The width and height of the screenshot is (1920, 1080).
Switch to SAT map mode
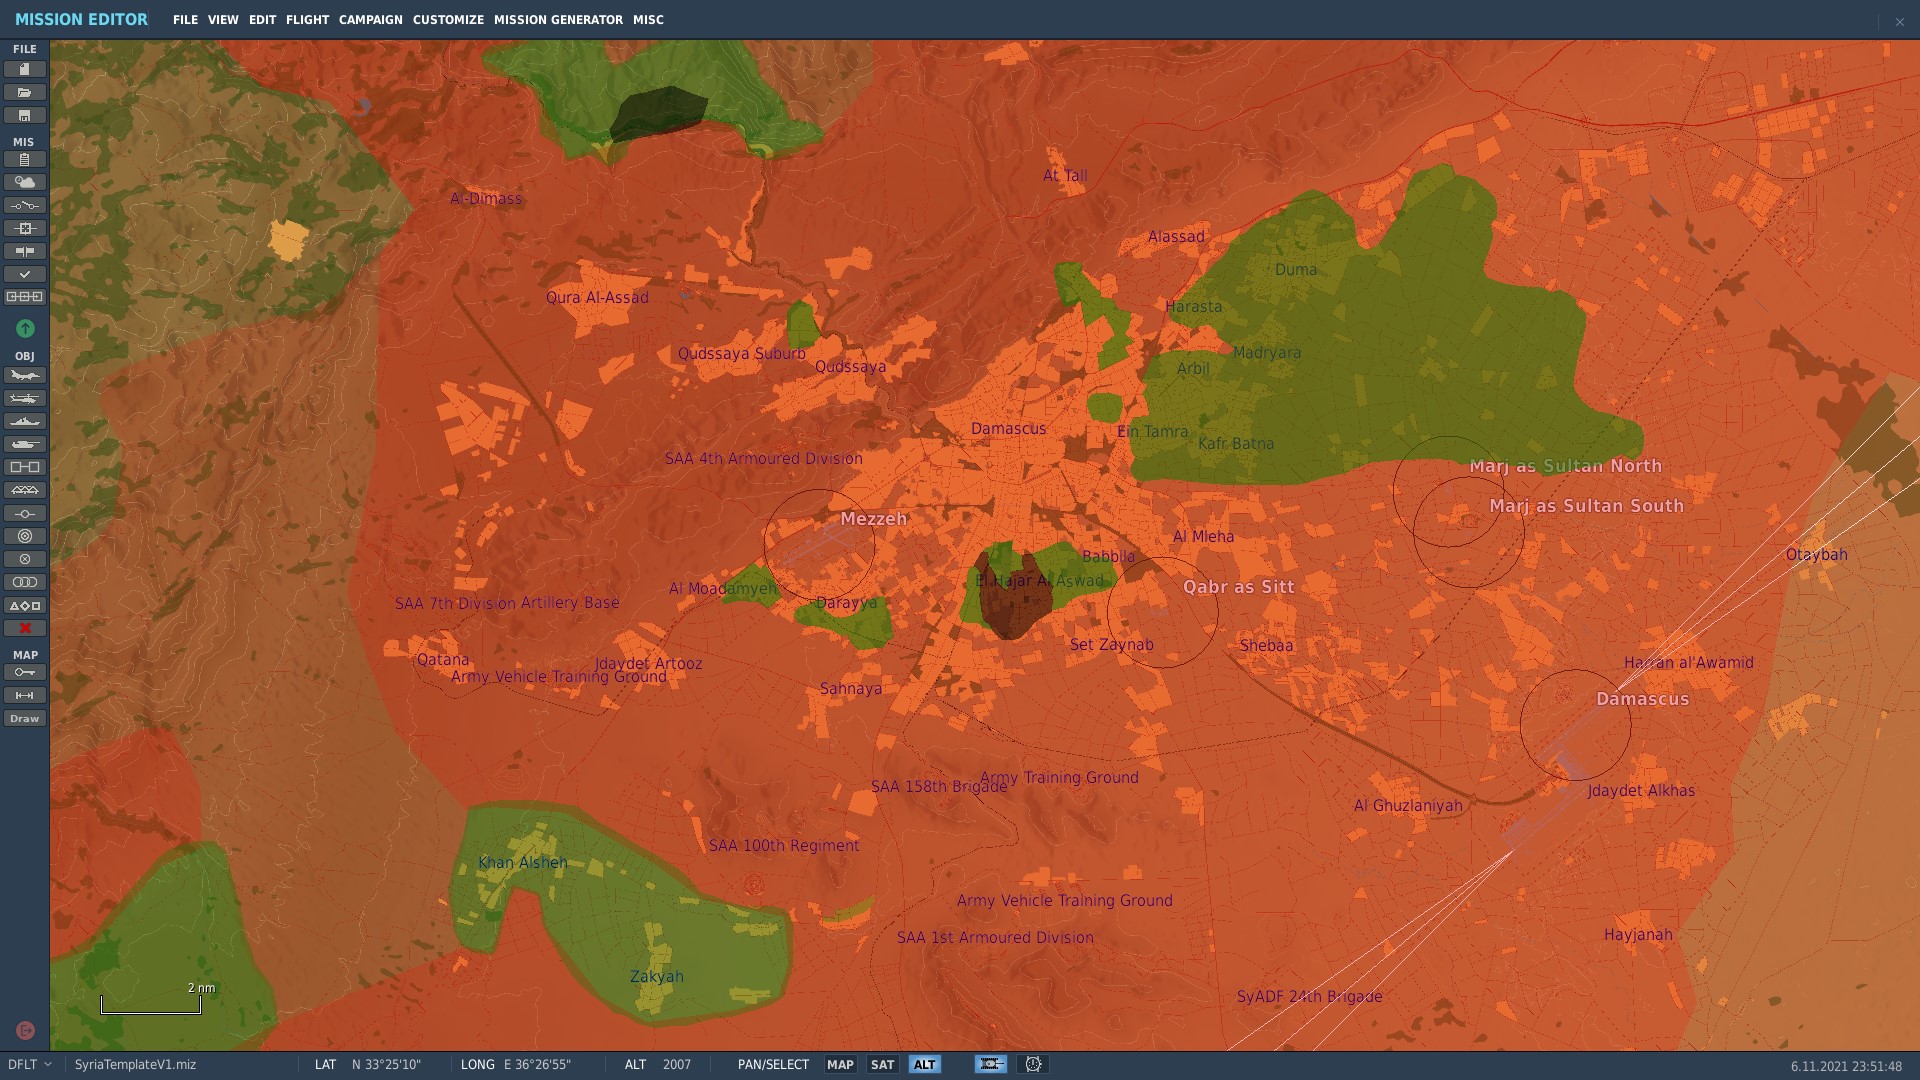point(882,1065)
